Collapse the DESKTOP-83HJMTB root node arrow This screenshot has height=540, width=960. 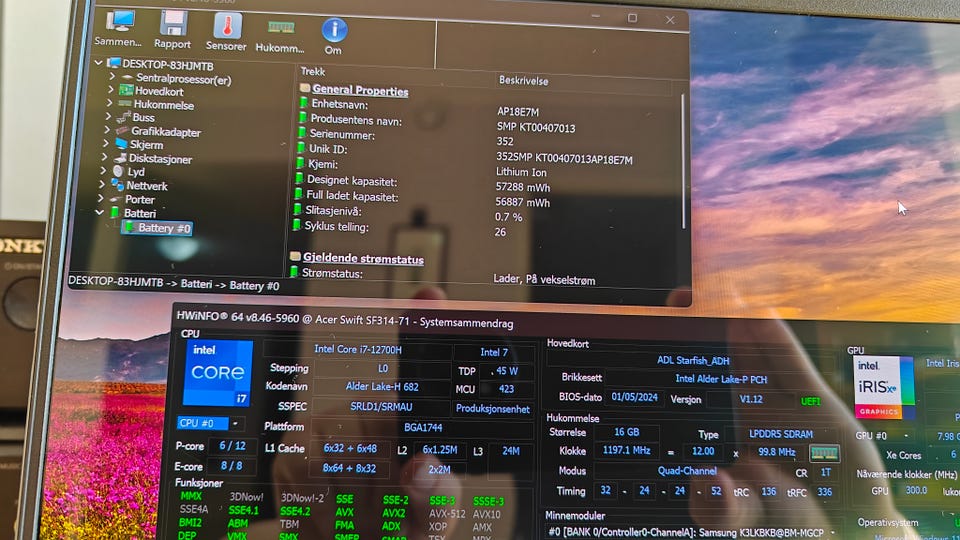(x=99, y=62)
